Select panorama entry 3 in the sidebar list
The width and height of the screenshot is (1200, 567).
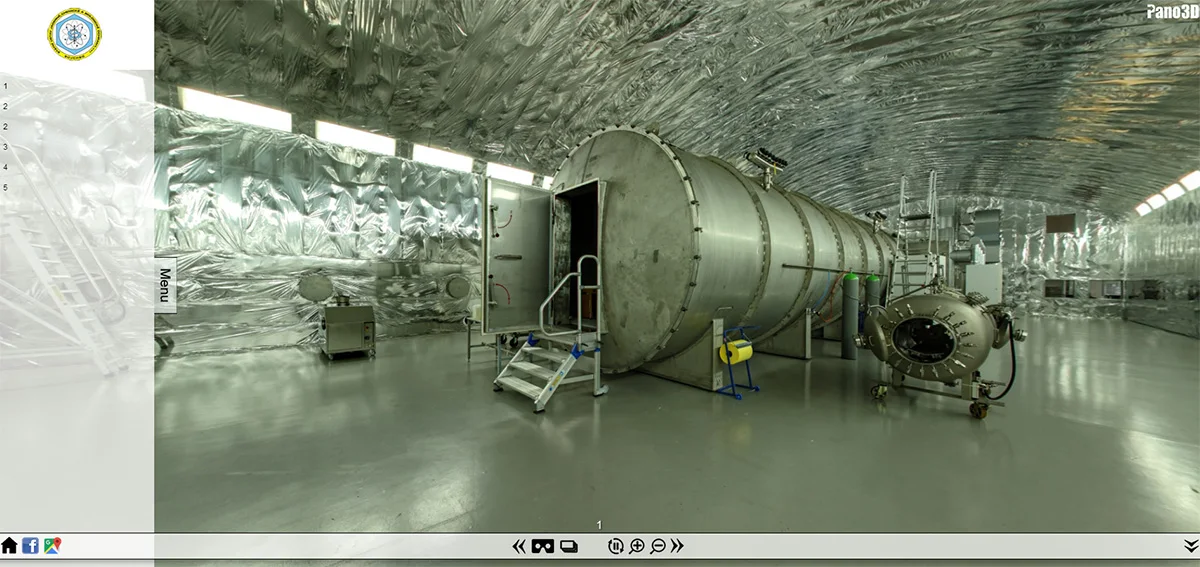5,147
